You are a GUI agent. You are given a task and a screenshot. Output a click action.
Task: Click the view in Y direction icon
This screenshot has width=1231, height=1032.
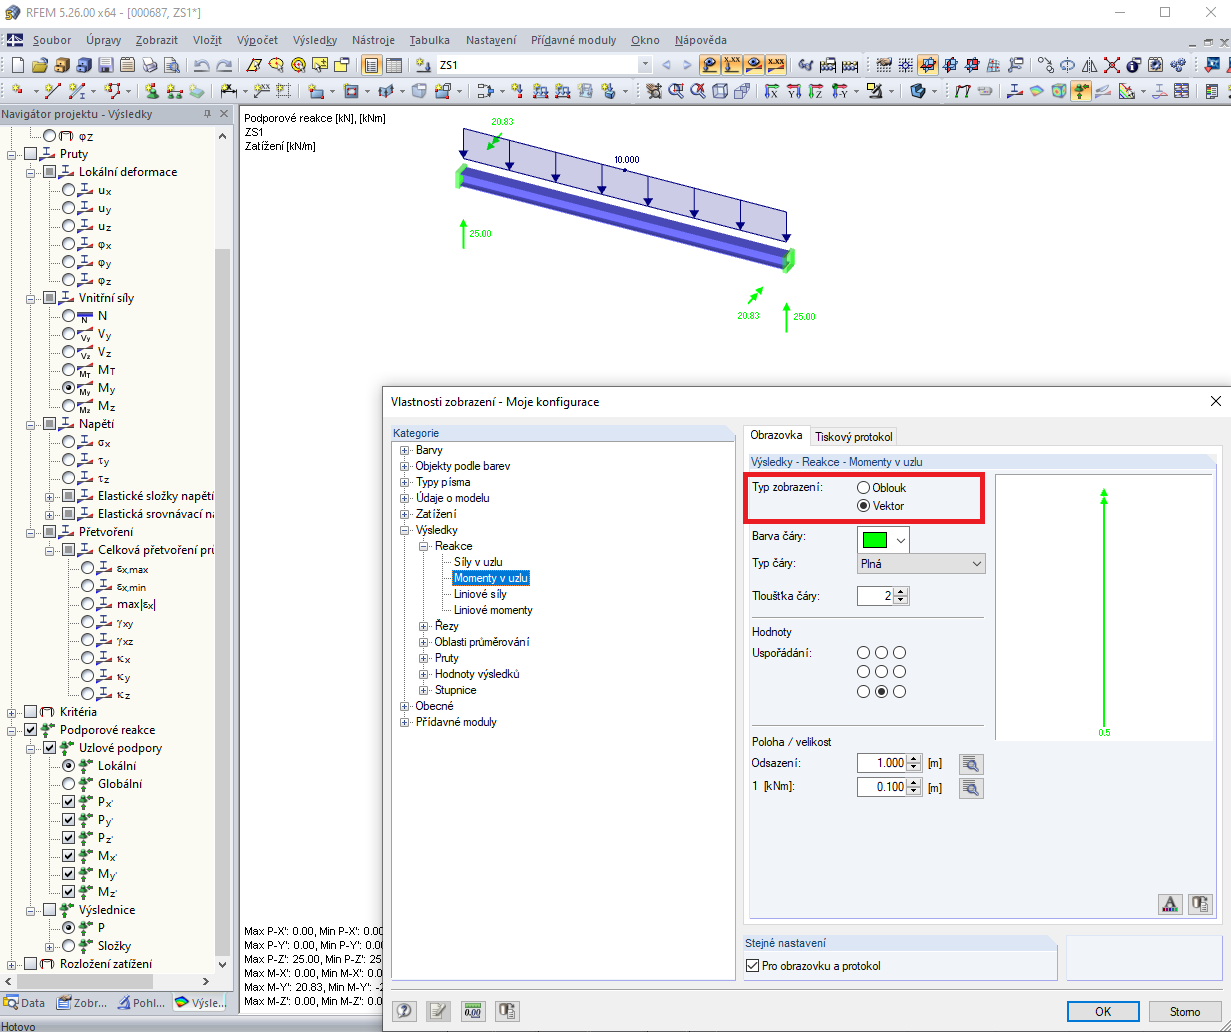pyautogui.click(x=795, y=91)
